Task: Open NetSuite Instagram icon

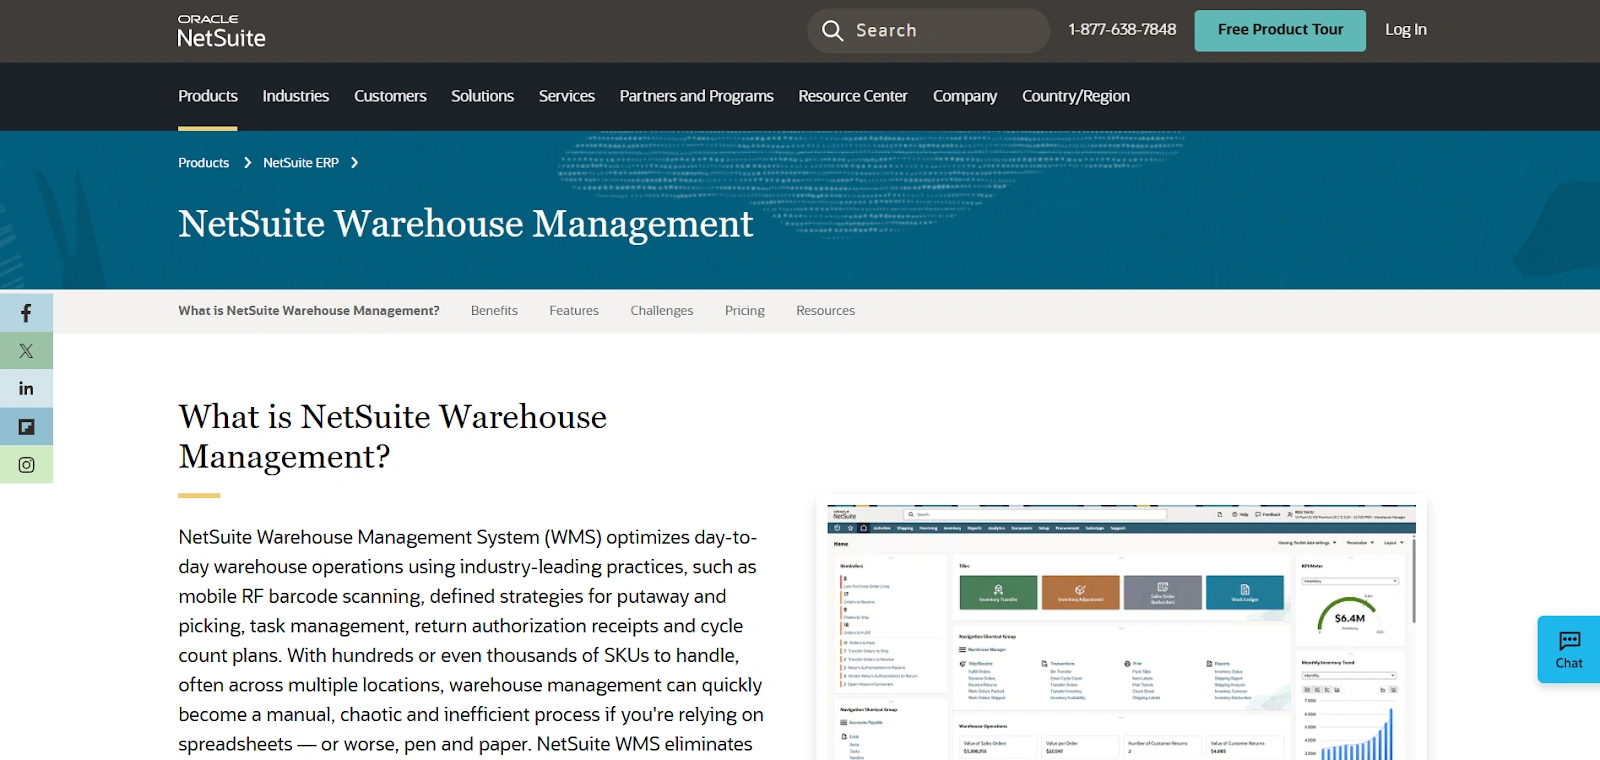Action: click(x=26, y=465)
